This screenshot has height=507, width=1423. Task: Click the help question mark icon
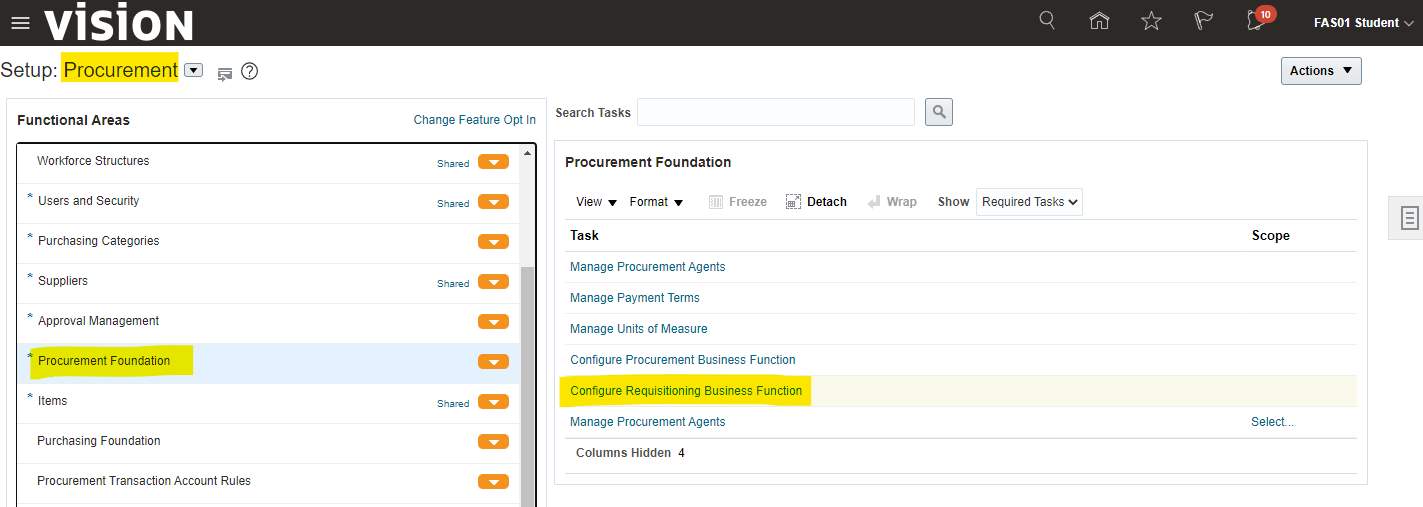250,71
